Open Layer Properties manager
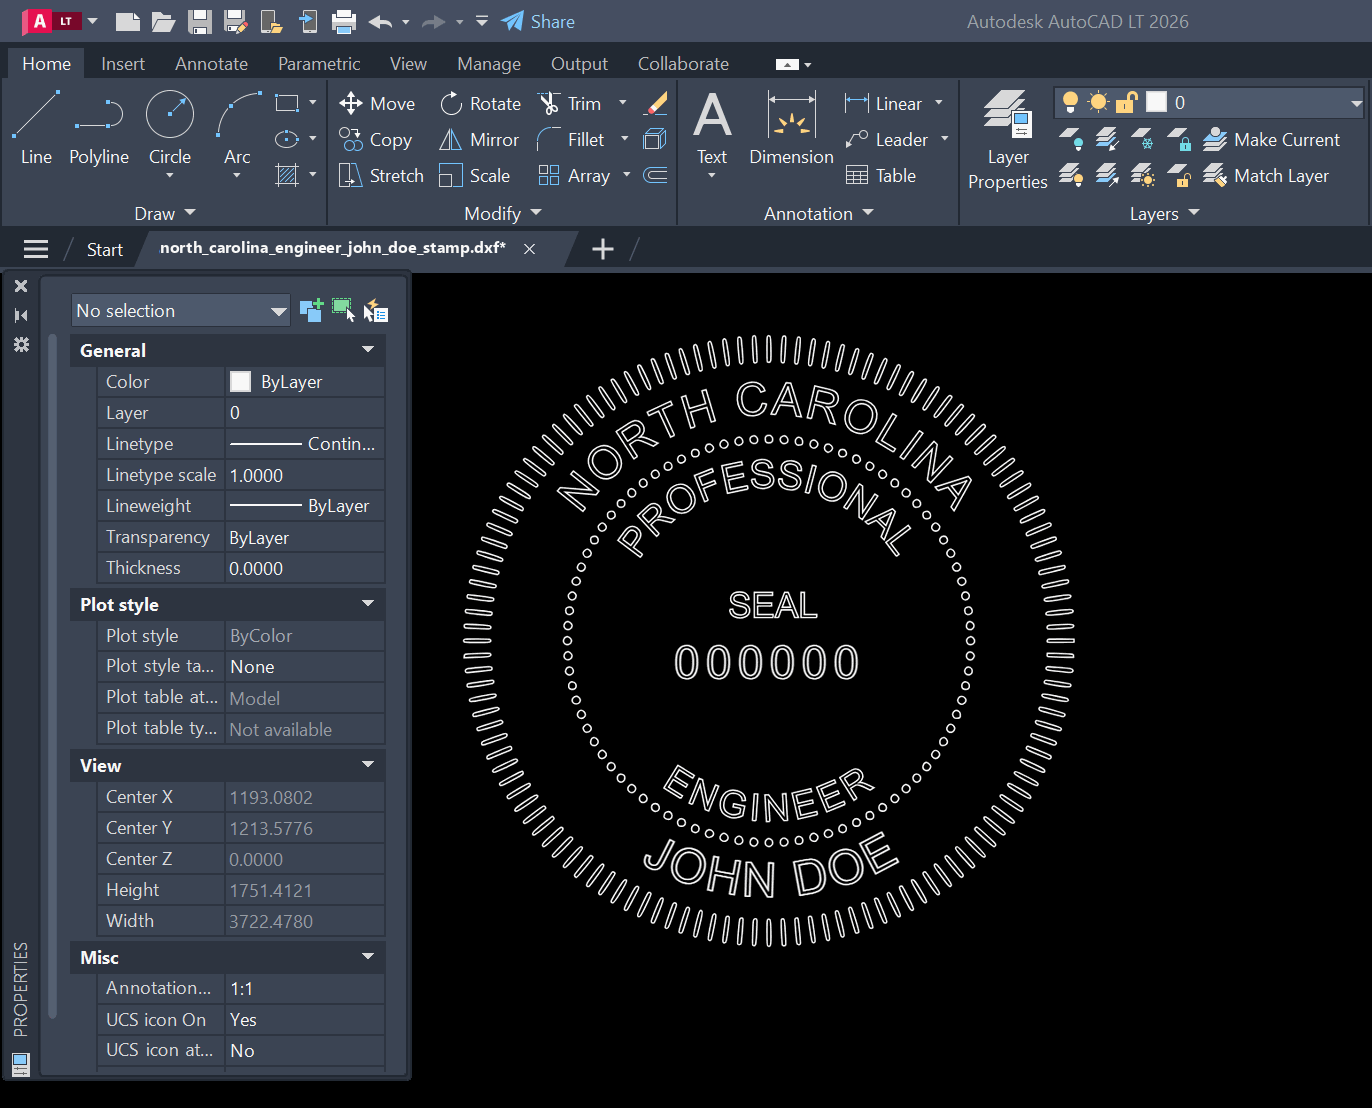 (x=1008, y=140)
